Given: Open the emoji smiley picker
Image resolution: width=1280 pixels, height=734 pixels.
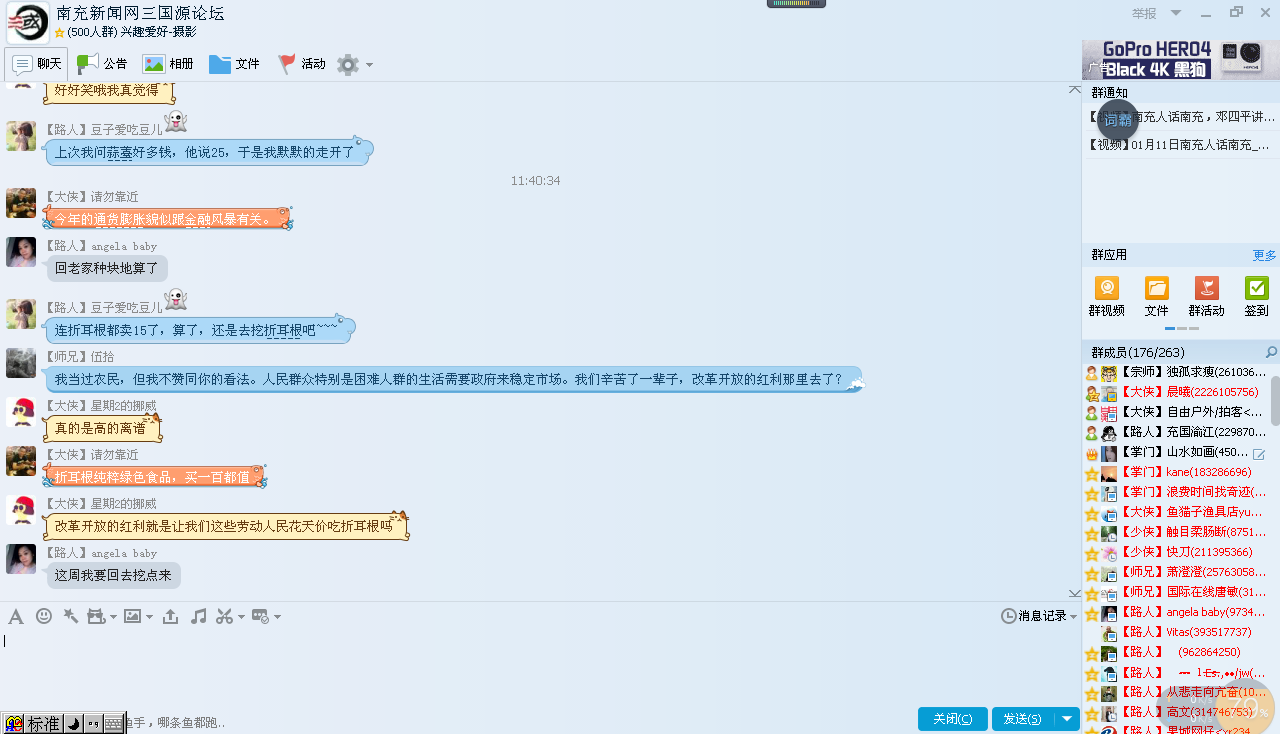Looking at the screenshot, I should [x=44, y=616].
